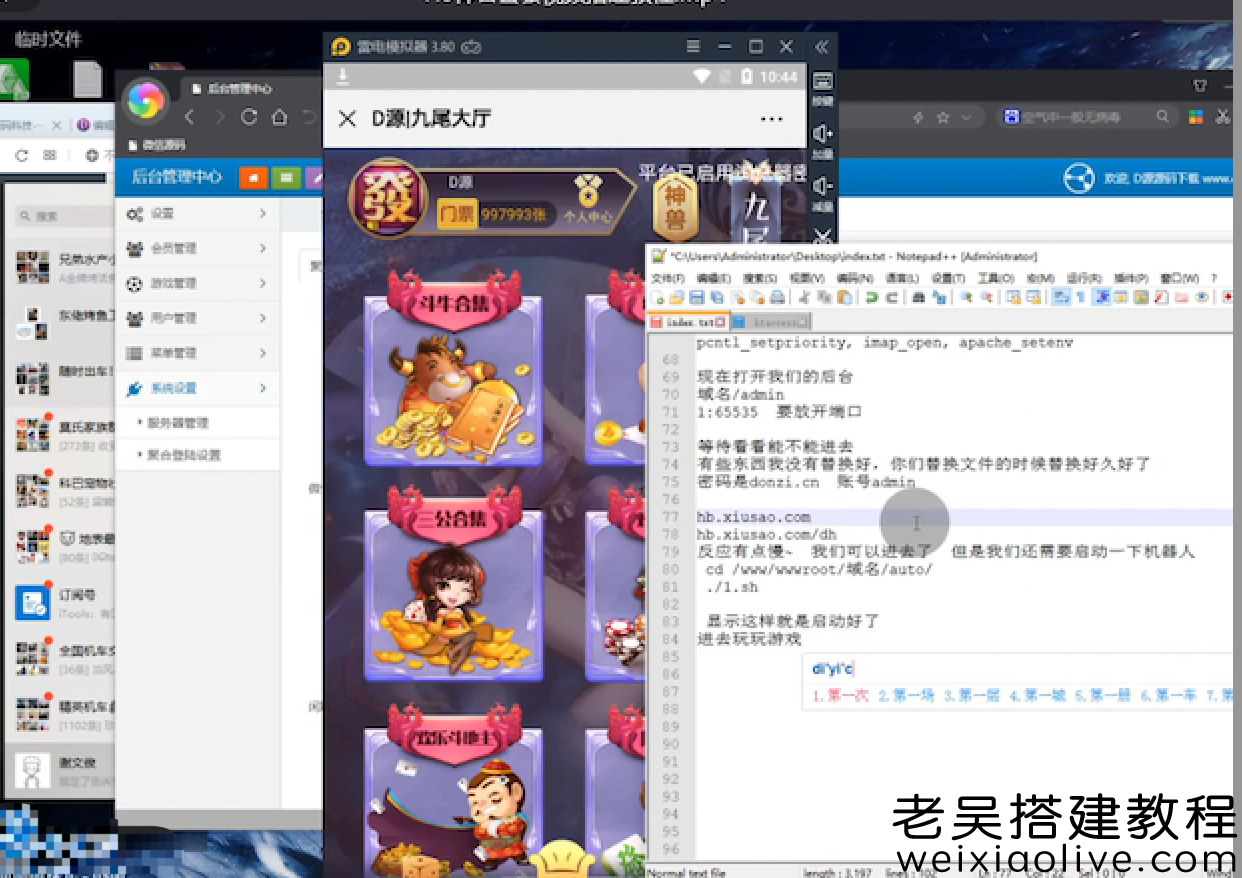Select candidate 第一次 in input method bar

[x=840, y=695]
